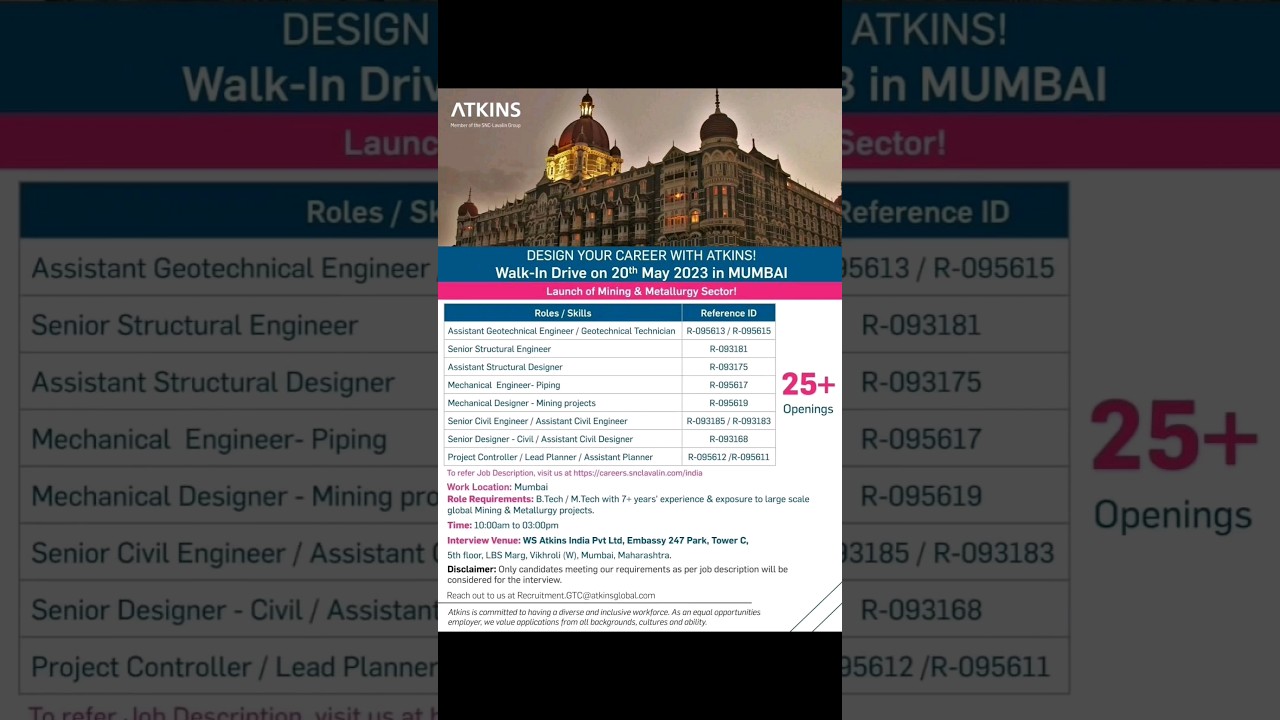This screenshot has height=720, width=1280.
Task: Select small cell 'R-093185 / R-093183'
Action: click(728, 421)
